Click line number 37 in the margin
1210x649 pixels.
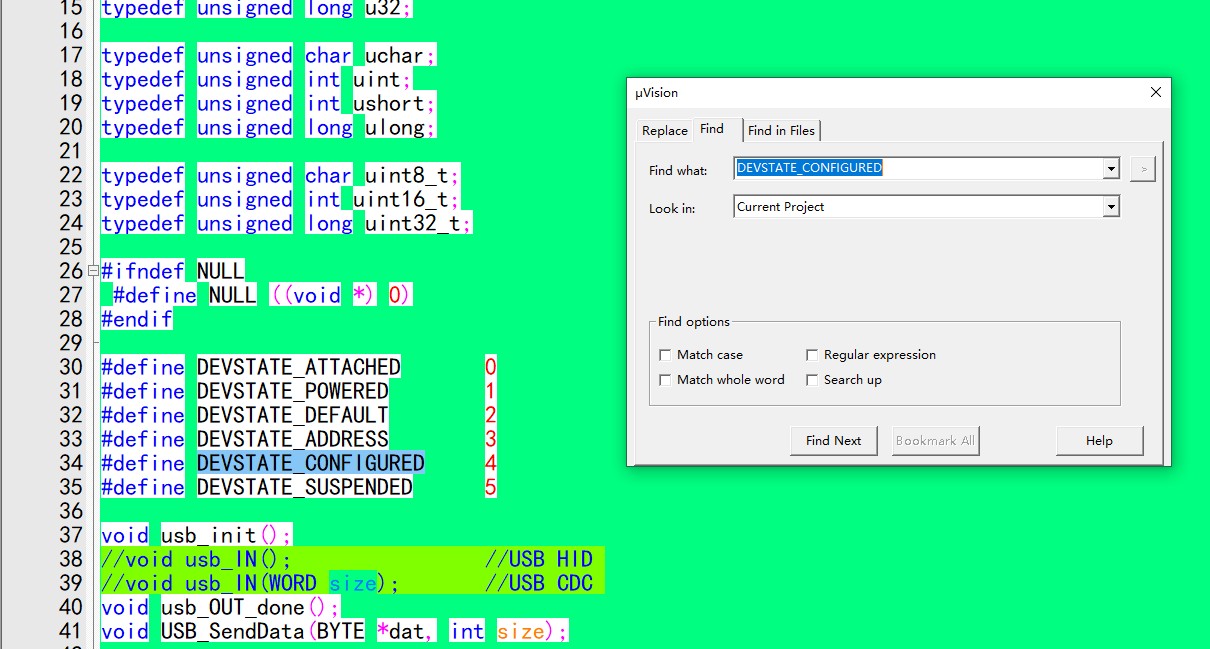pyautogui.click(x=71, y=535)
